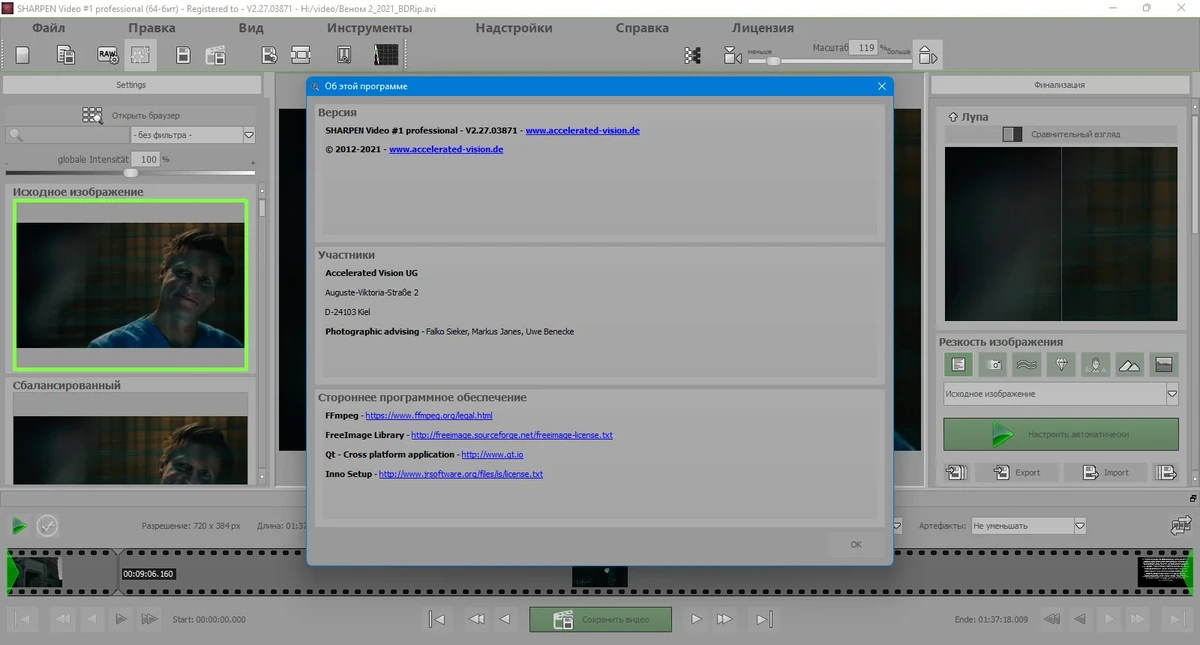Open the FreeImage license link
This screenshot has width=1200, height=645.
coord(512,435)
